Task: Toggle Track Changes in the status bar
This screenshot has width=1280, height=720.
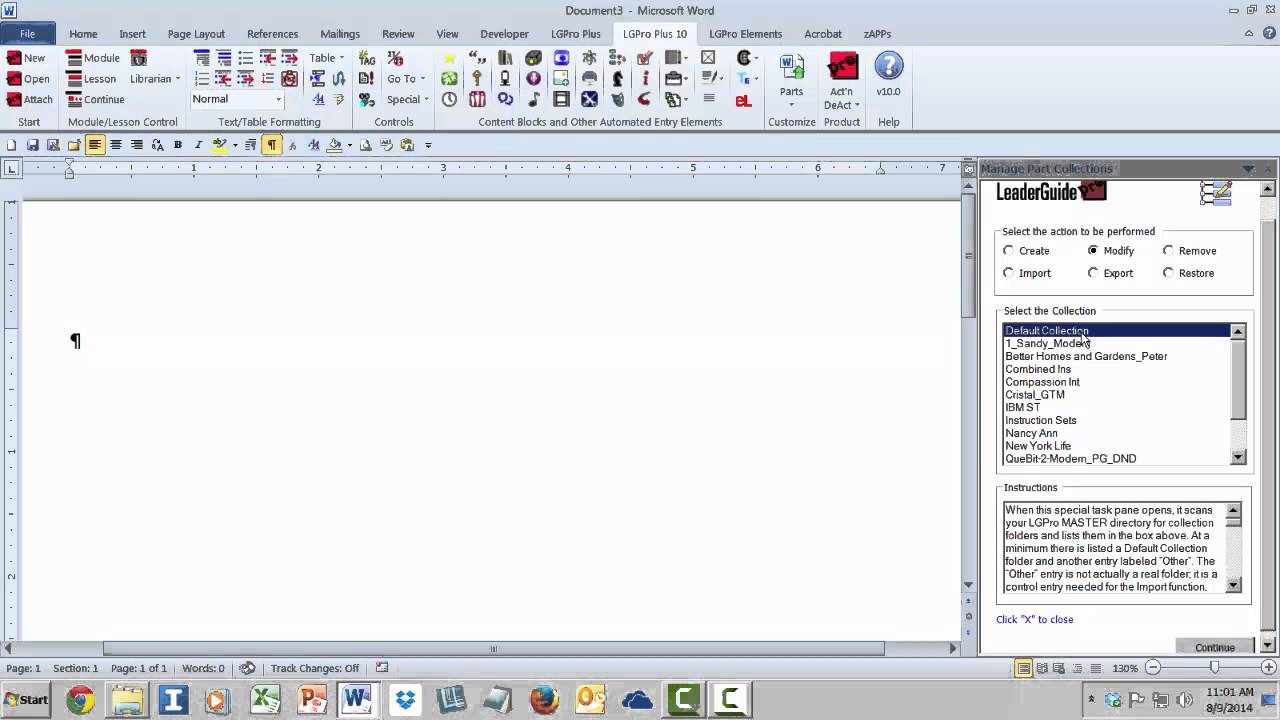Action: point(314,668)
